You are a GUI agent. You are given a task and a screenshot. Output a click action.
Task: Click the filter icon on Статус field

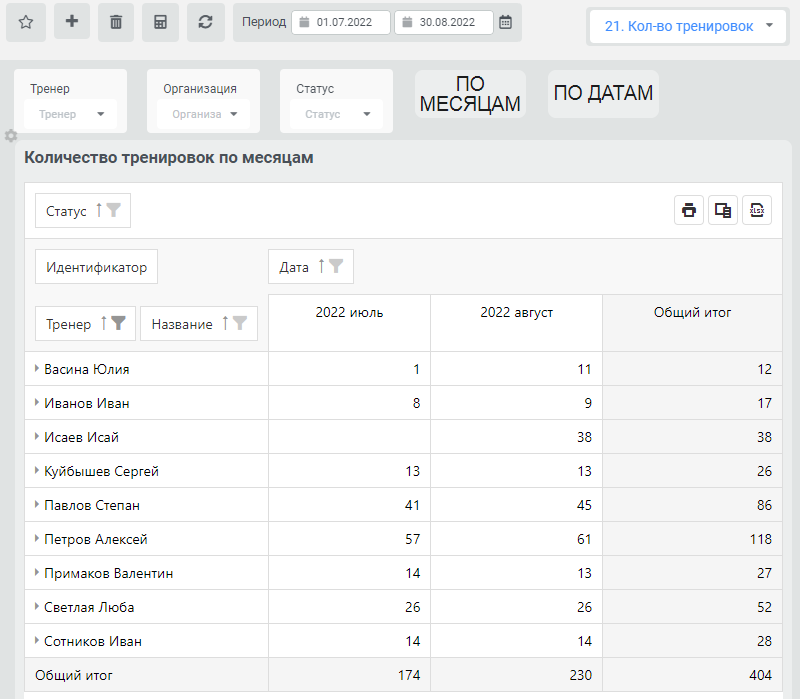coord(113,210)
